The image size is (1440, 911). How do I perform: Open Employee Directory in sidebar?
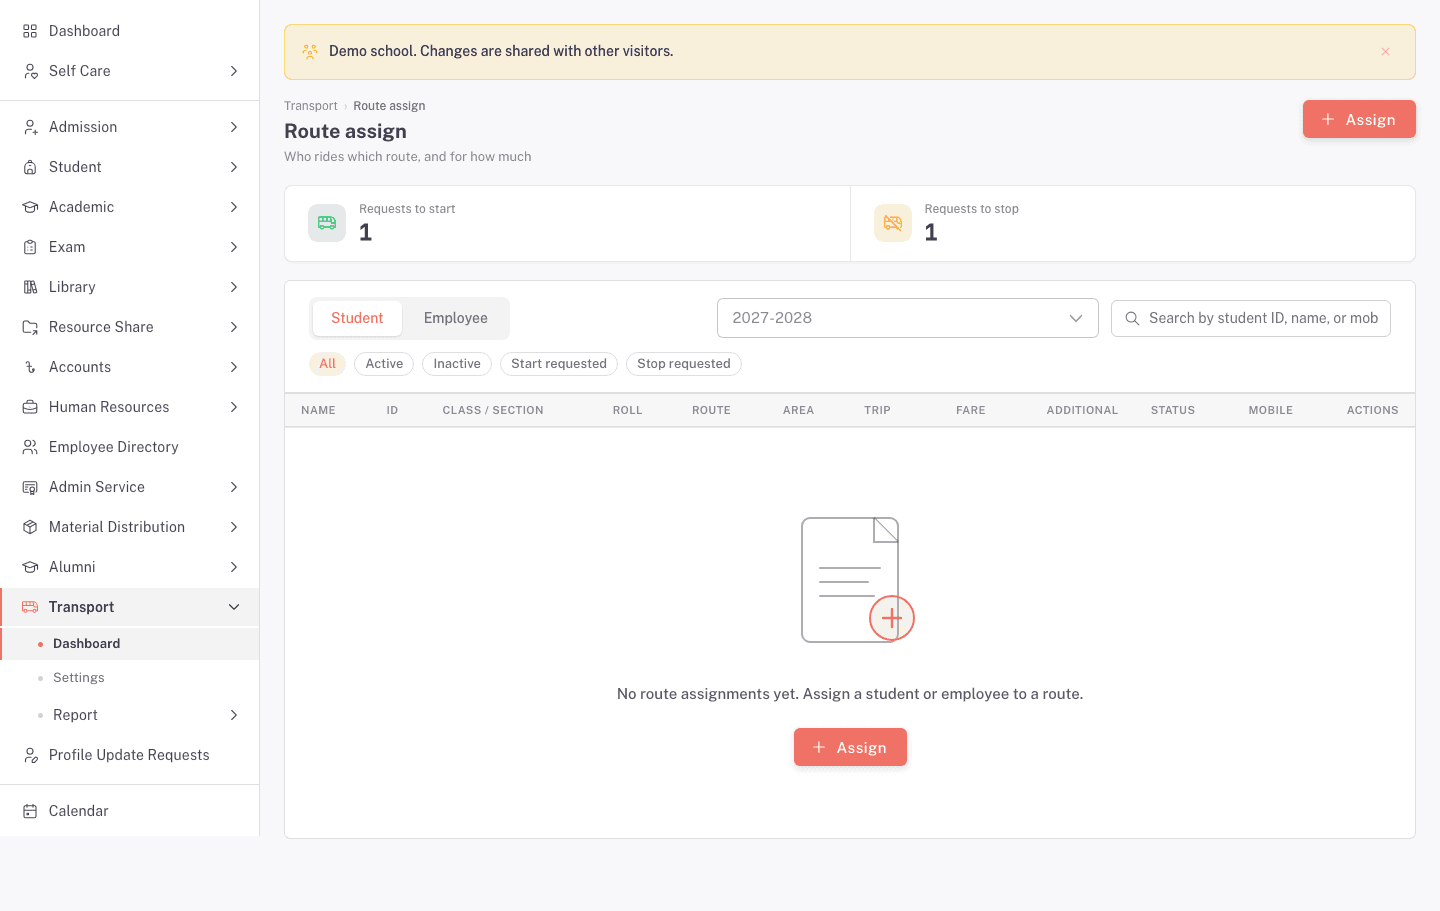click(130, 447)
